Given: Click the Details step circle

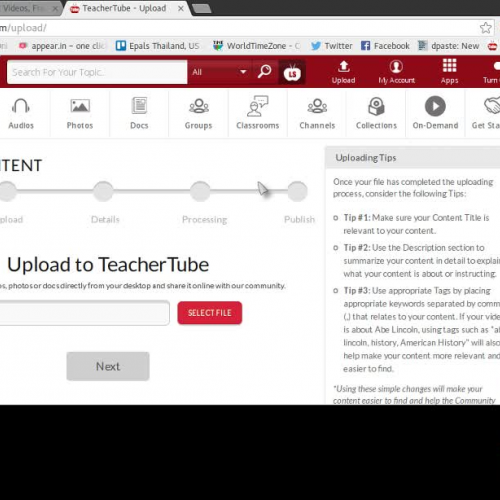Looking at the screenshot, I should tap(103, 191).
